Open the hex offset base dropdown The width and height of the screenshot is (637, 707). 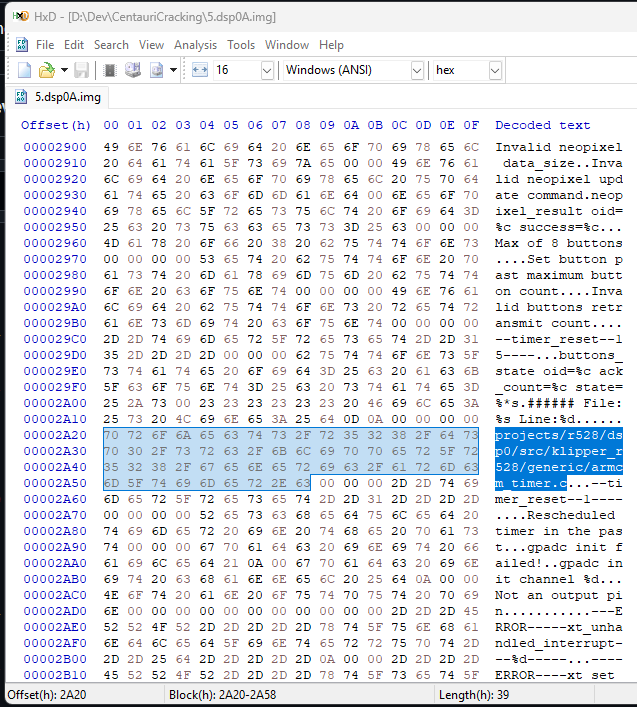(x=494, y=70)
